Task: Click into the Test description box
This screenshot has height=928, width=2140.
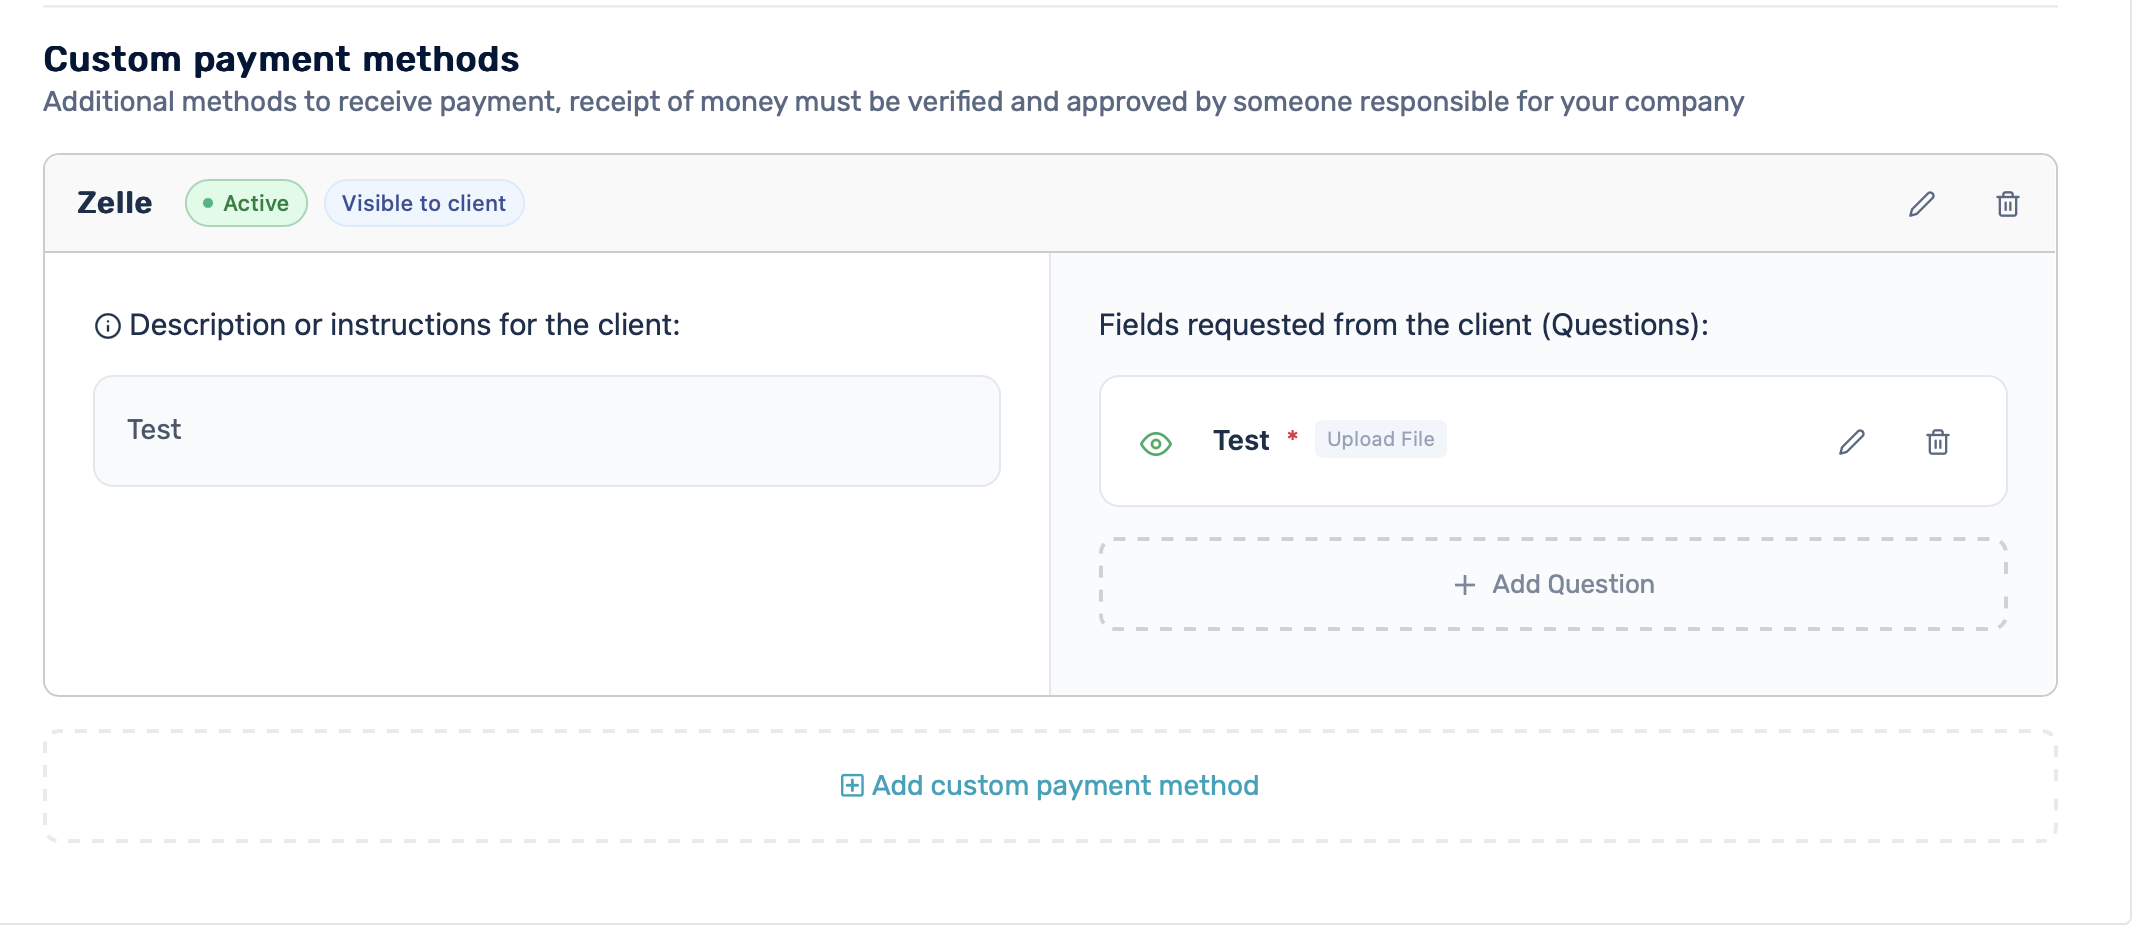Action: 547,431
